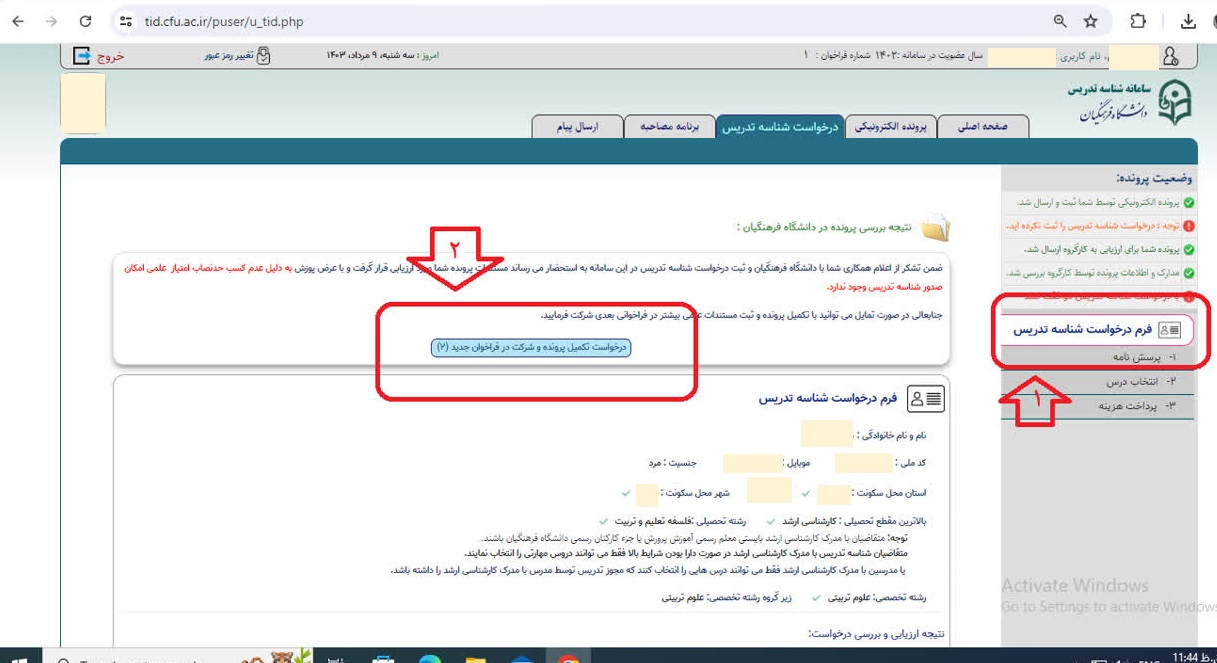This screenshot has width=1217, height=663.
Task: Go to the ارسال پیام tab
Action: [577, 127]
